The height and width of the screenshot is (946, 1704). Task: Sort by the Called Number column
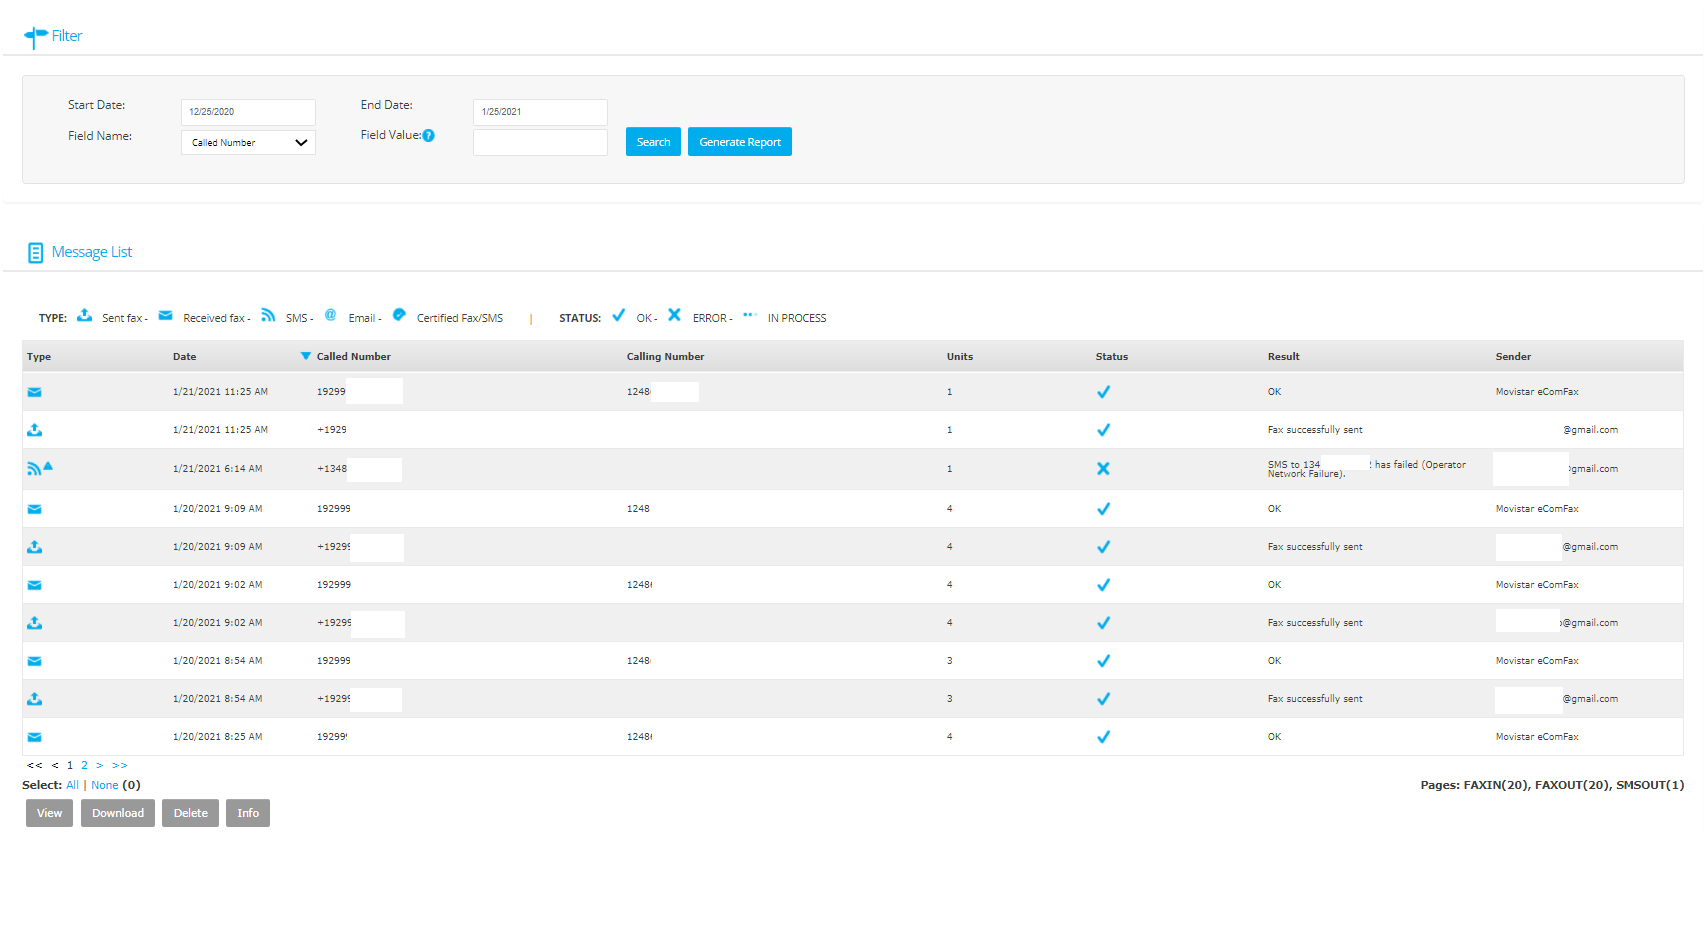[354, 357]
